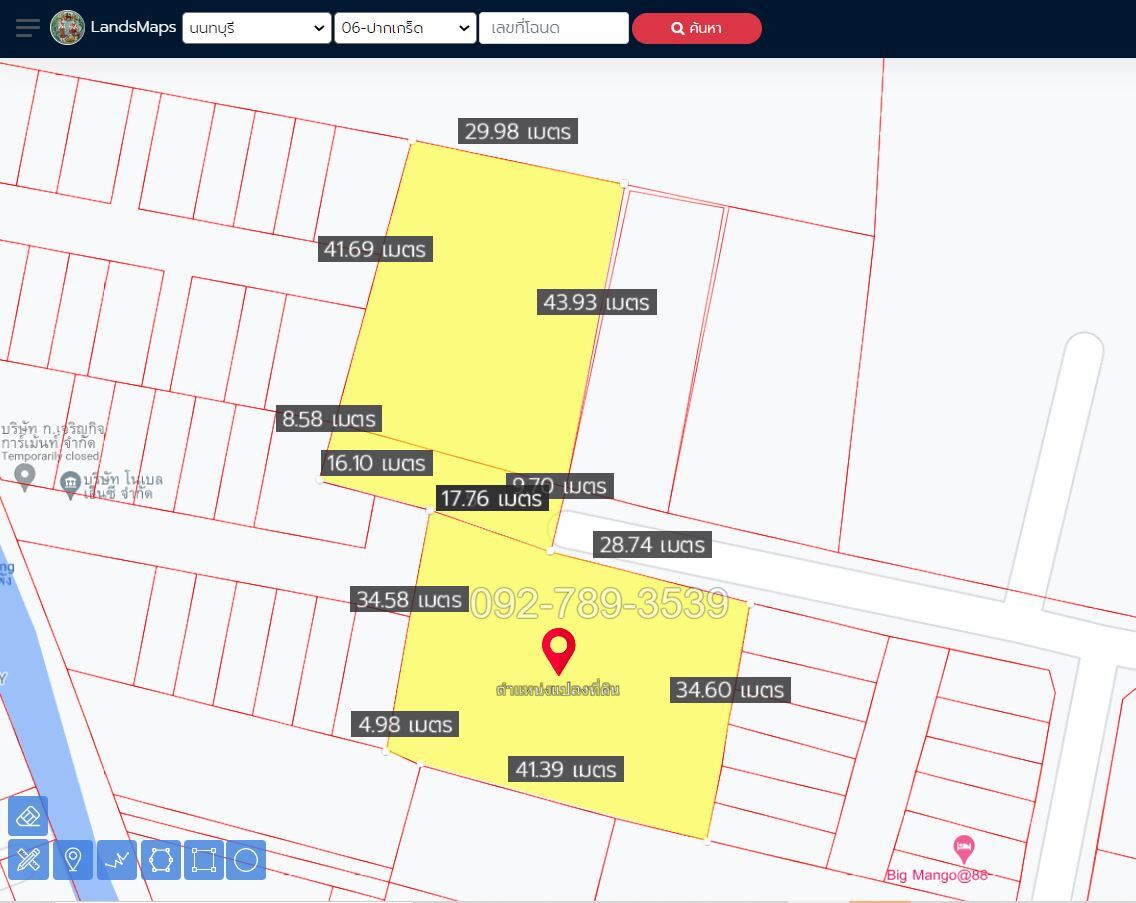Select the polygon drawing tool
Viewport: 1136px width, 903px height.
pyautogui.click(x=161, y=859)
